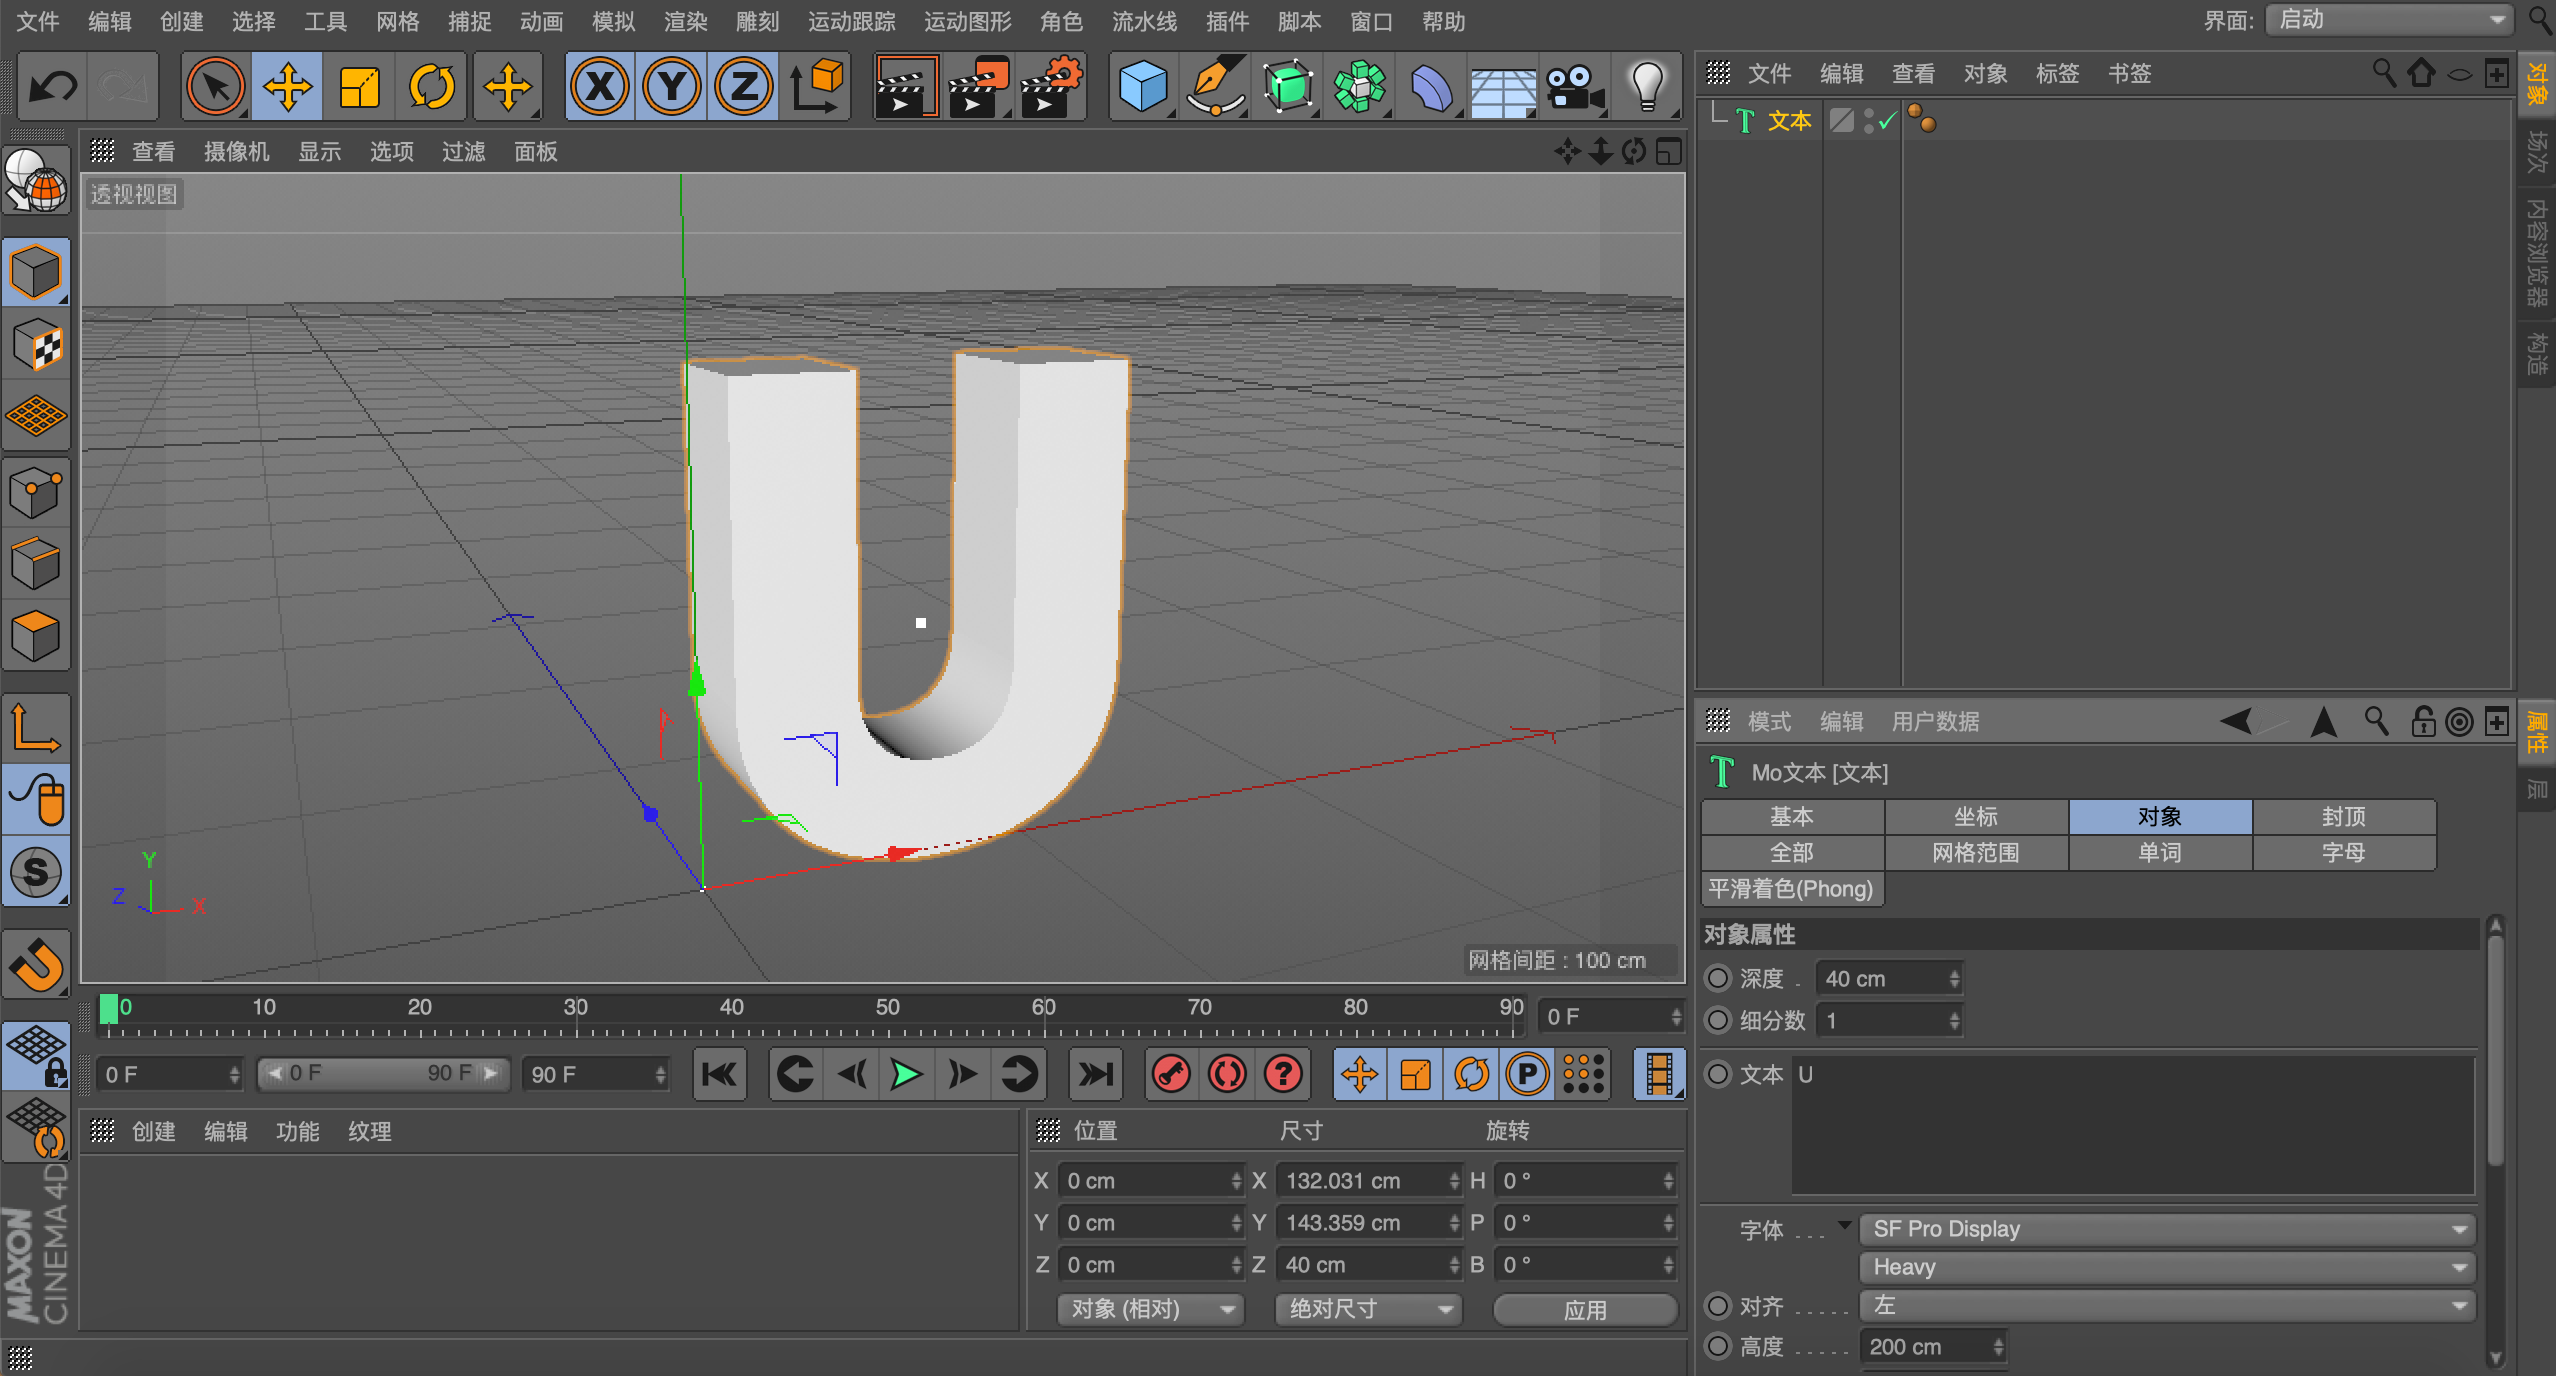Switch to the 封顶 tab

[2343, 817]
